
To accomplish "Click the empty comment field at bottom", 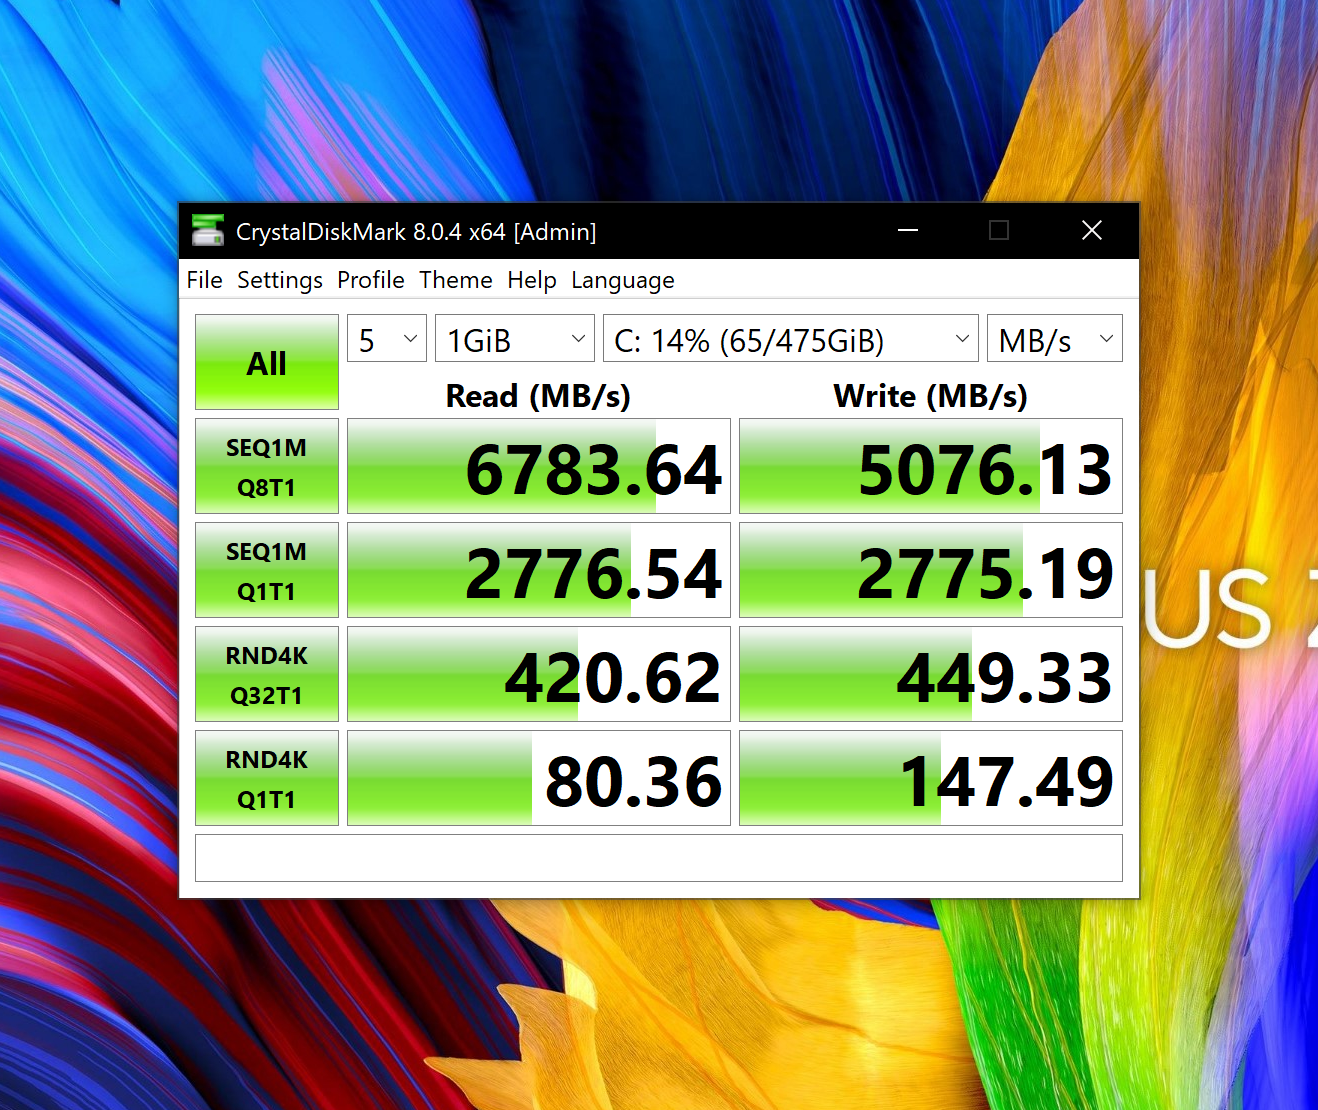I will point(659,858).
